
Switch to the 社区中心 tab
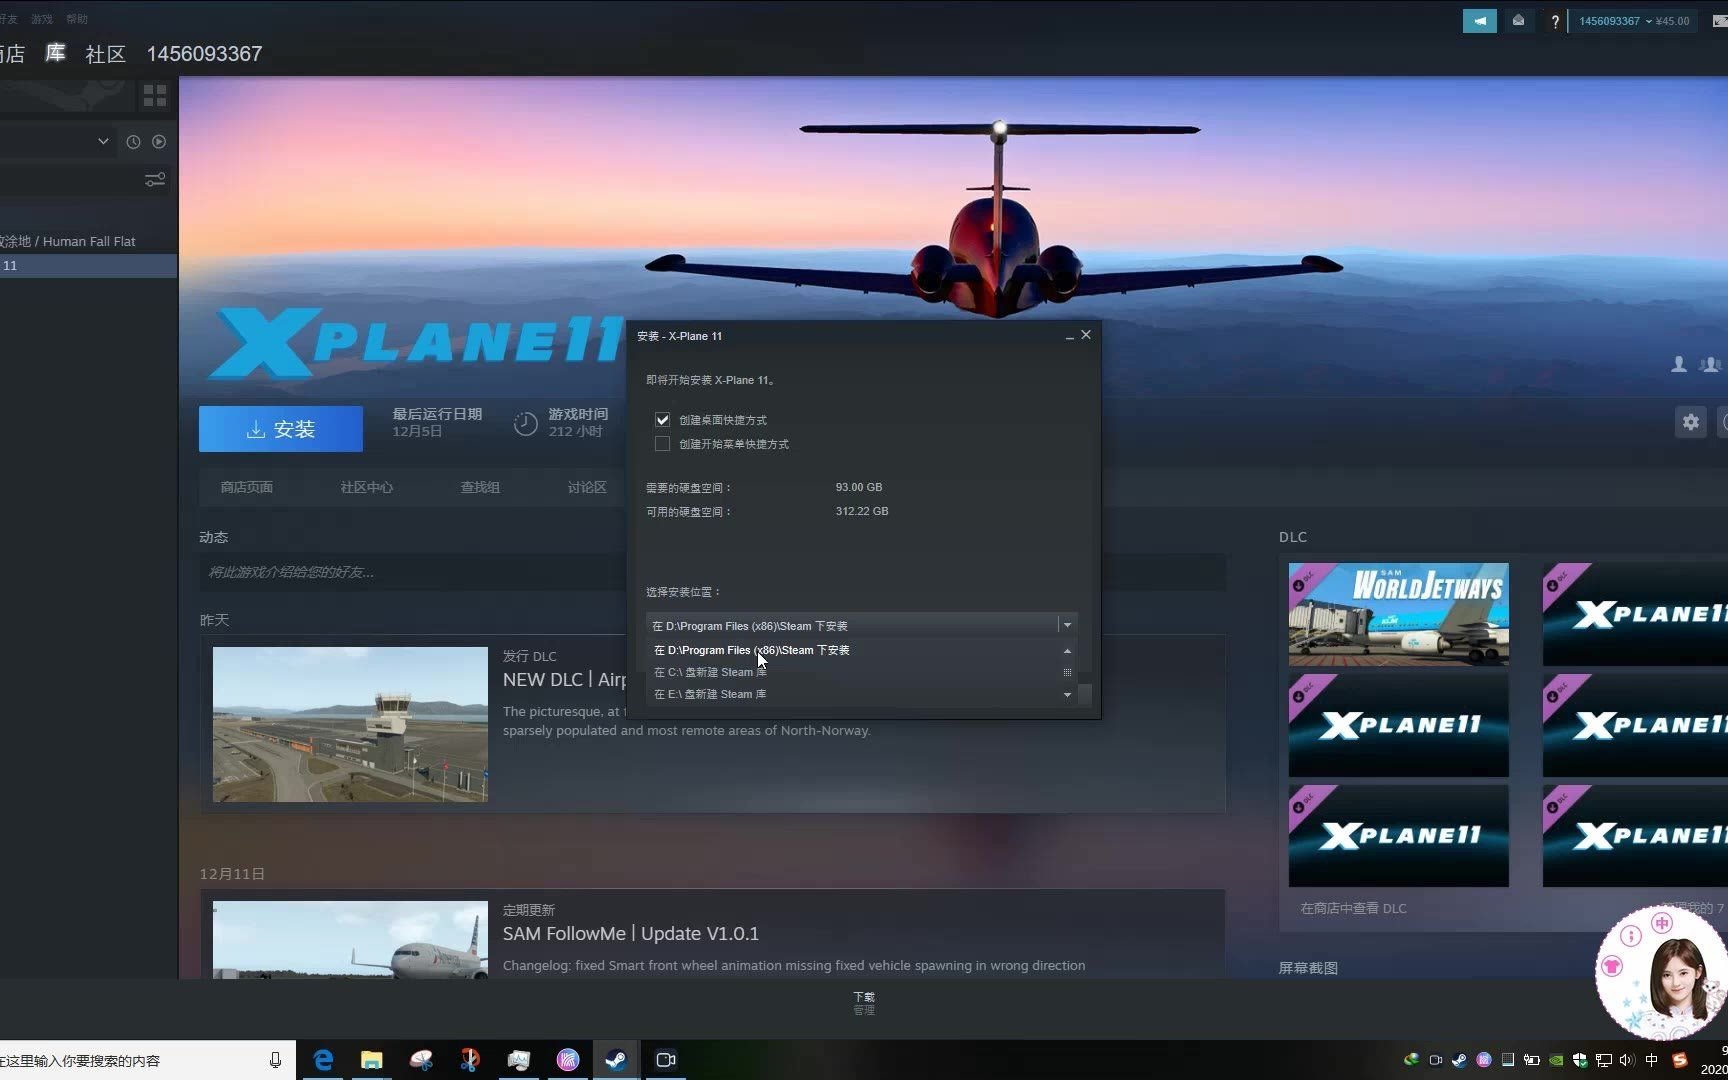[x=366, y=487]
